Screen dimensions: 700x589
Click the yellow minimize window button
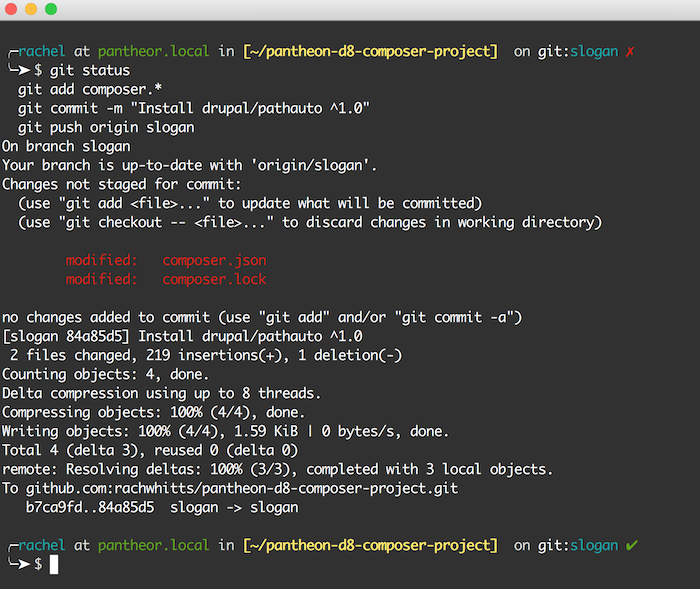(x=30, y=9)
